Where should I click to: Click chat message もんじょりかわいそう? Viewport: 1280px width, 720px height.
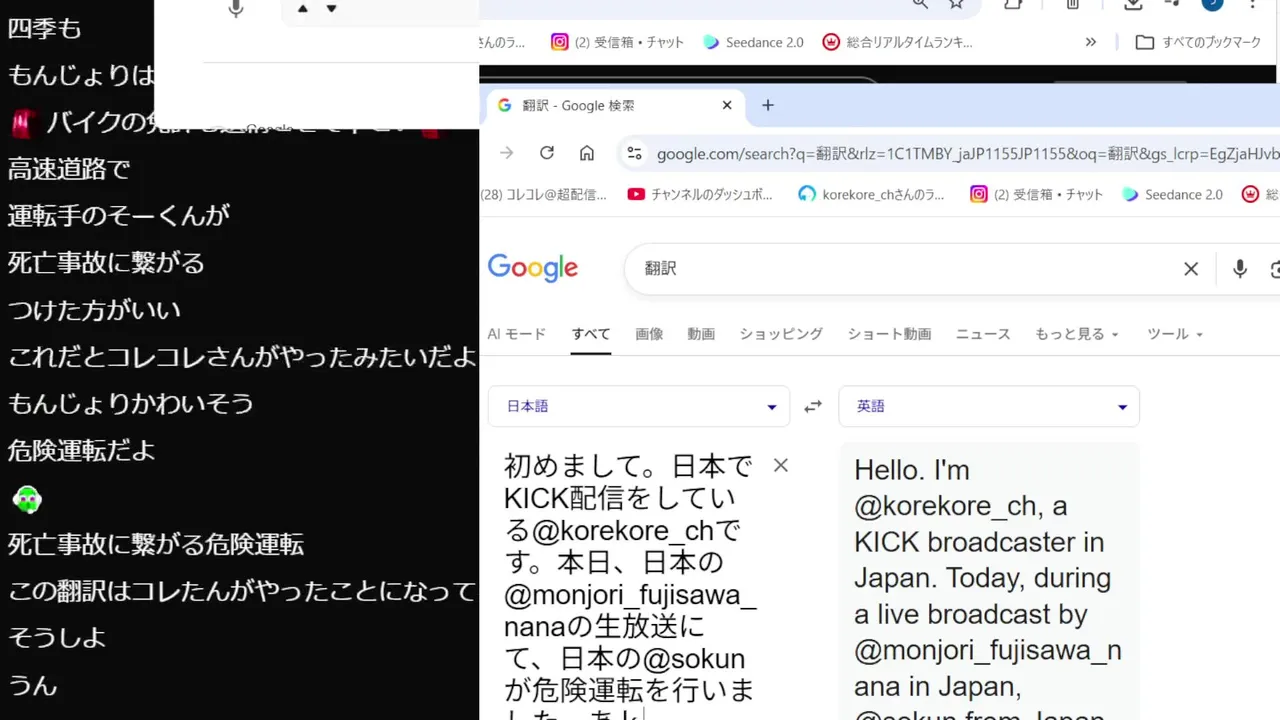131,404
